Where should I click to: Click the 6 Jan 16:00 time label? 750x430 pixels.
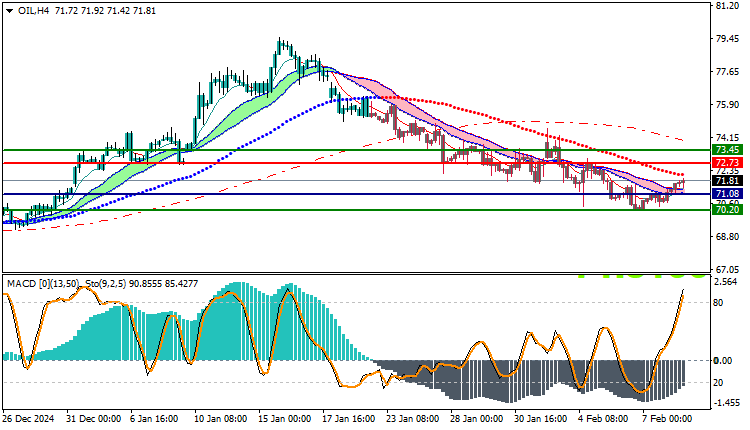pyautogui.click(x=154, y=419)
